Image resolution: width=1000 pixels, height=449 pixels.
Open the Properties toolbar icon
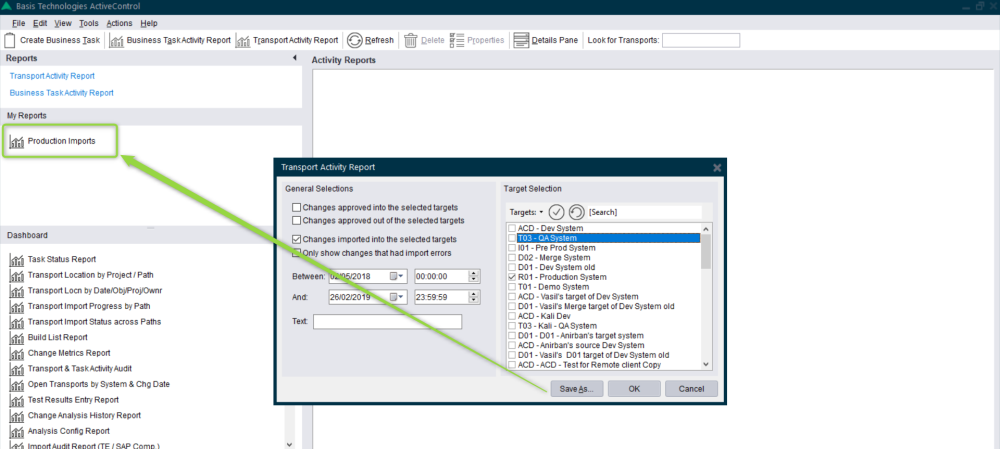457,40
